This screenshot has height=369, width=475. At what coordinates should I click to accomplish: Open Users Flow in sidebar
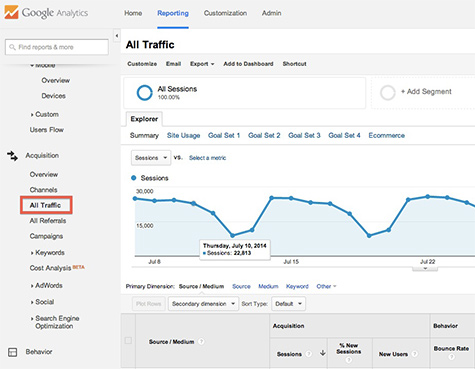tap(46, 130)
